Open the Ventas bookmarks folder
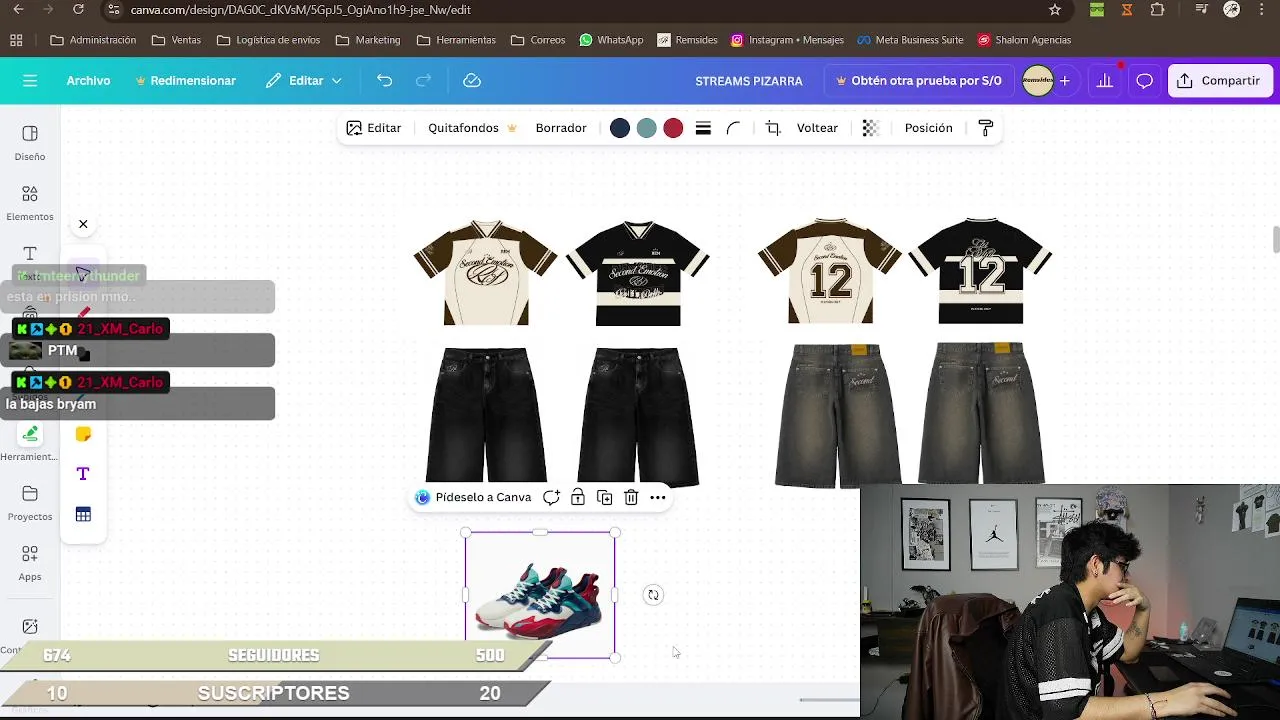The height and width of the screenshot is (720, 1280). (176, 40)
